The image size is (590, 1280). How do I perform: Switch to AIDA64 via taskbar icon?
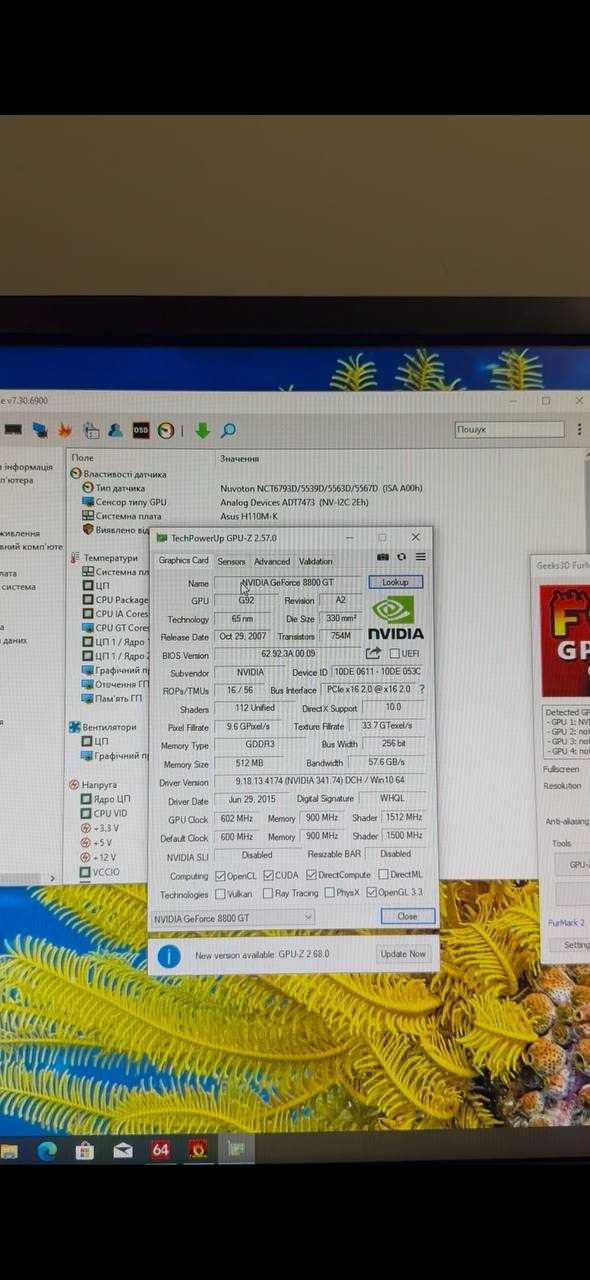[160, 1150]
